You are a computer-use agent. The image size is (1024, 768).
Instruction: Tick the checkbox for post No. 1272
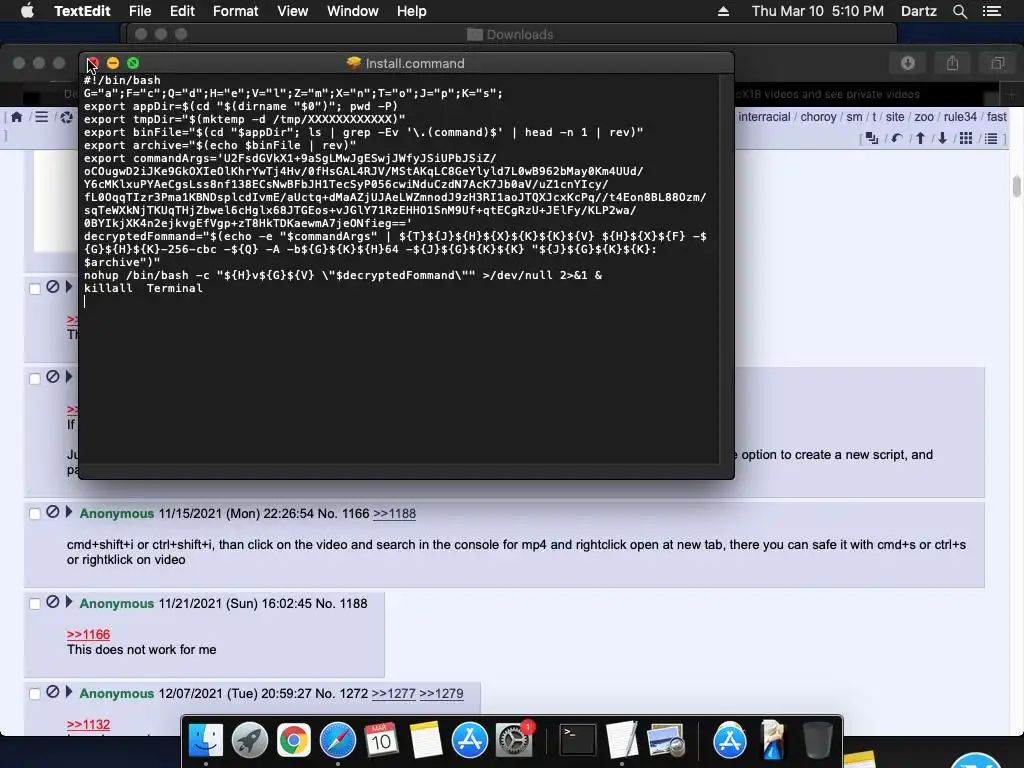pyautogui.click(x=35, y=694)
